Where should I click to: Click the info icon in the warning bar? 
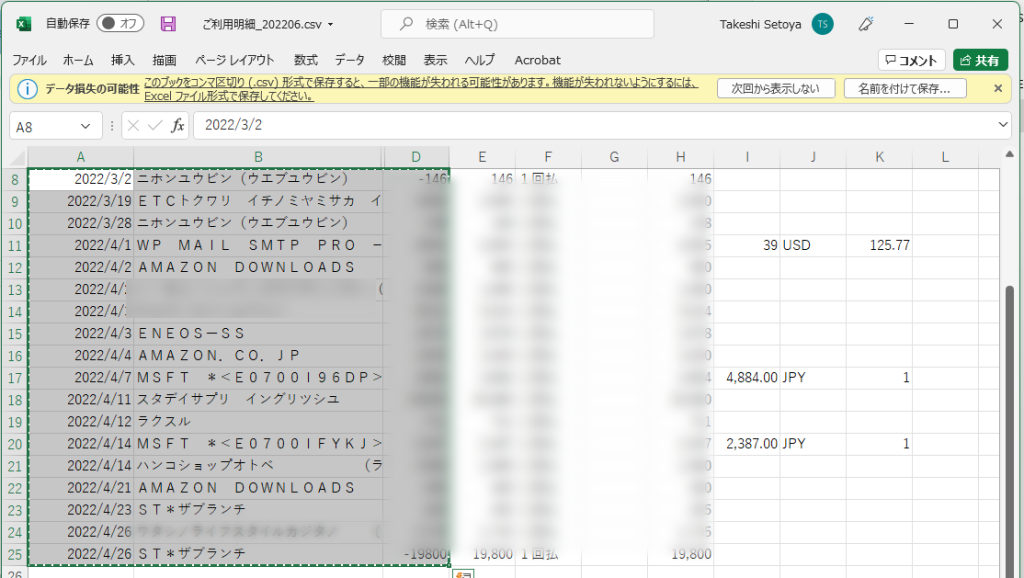click(27, 89)
